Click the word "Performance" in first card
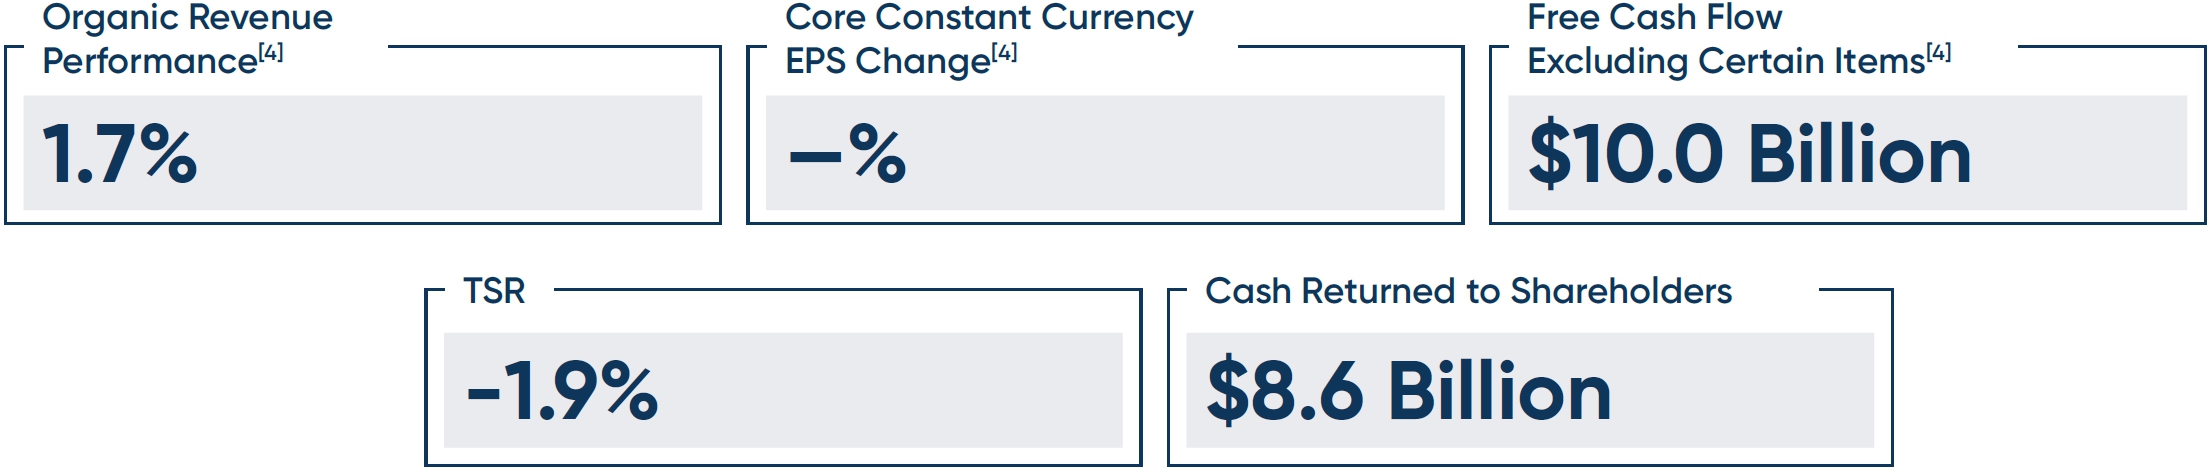The image size is (2210, 470). pos(150,62)
